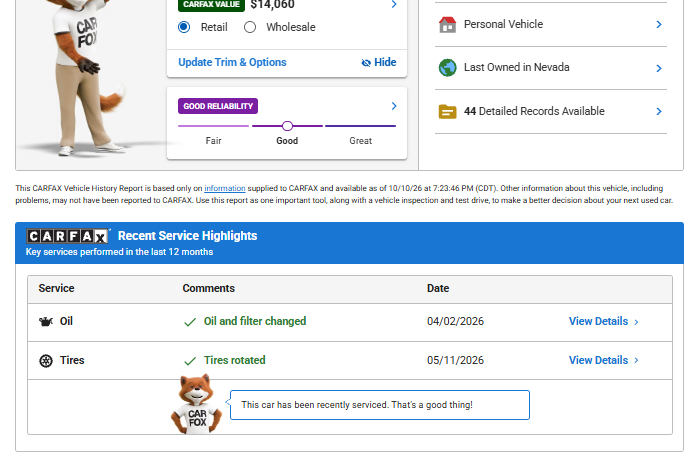Hide the CARFAX value details

379,62
